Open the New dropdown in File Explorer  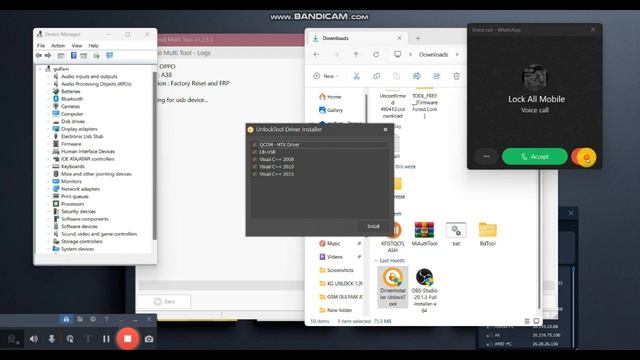(326, 76)
